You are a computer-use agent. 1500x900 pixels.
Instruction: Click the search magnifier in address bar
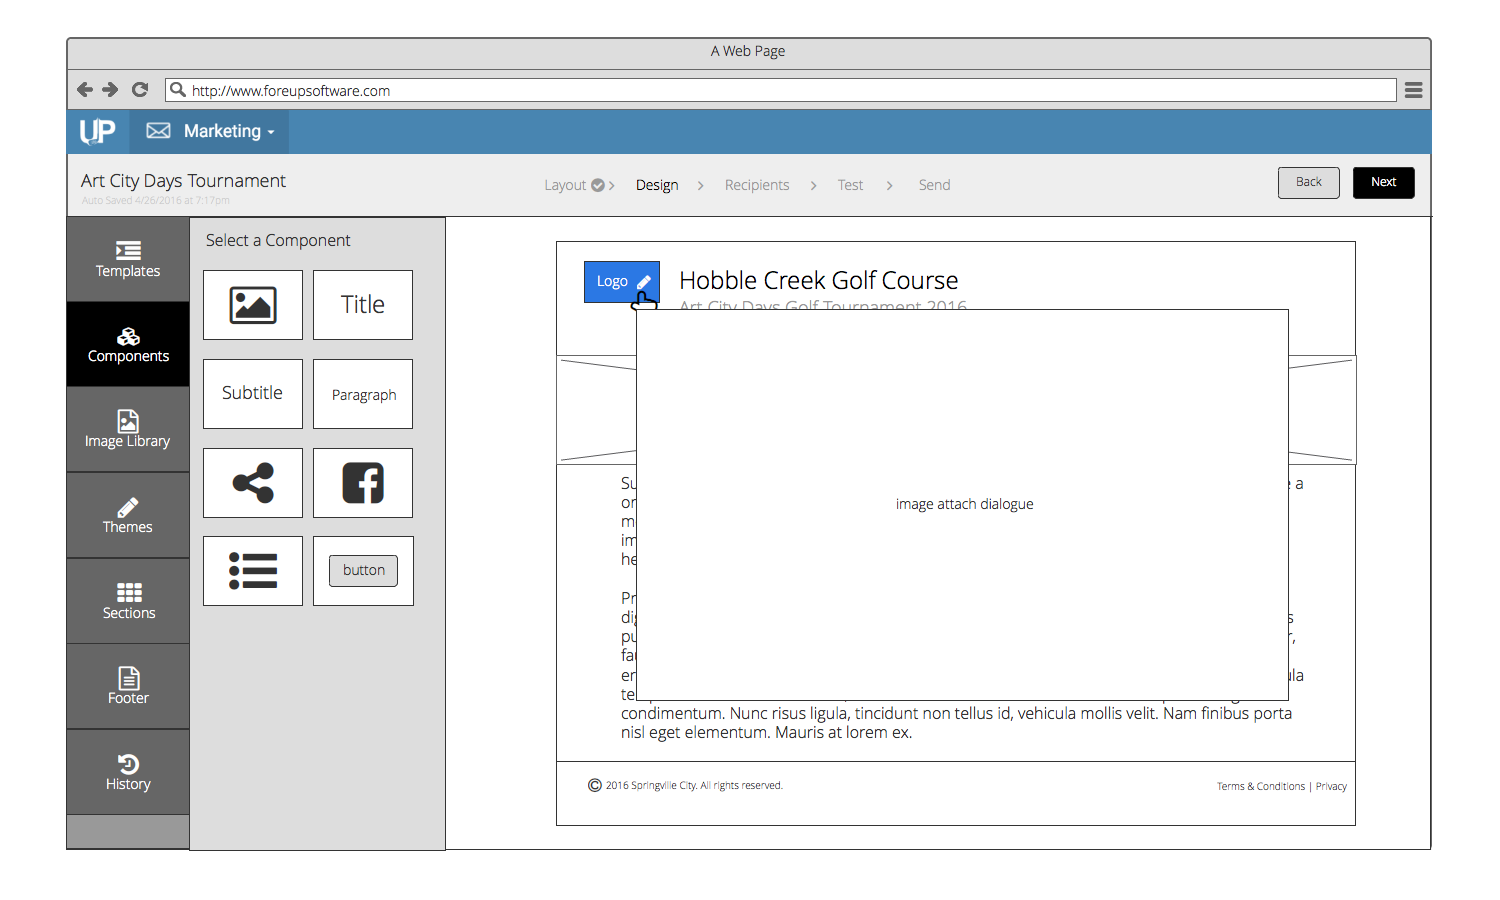(x=178, y=90)
